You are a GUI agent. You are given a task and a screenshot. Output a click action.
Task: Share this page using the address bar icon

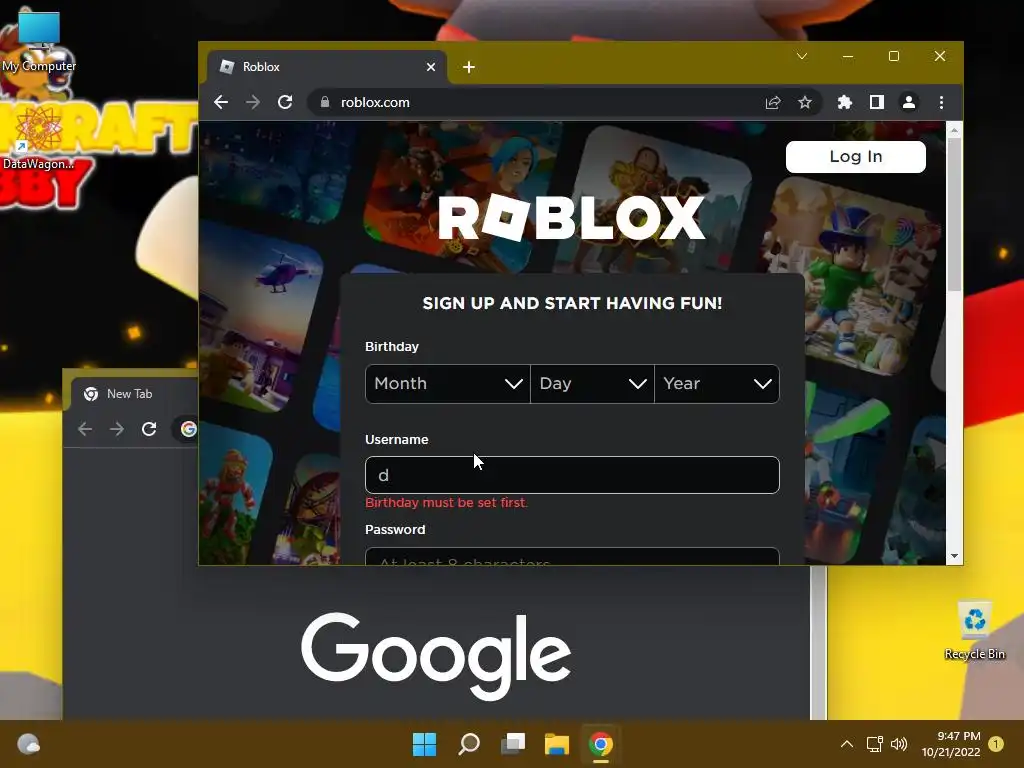773,103
